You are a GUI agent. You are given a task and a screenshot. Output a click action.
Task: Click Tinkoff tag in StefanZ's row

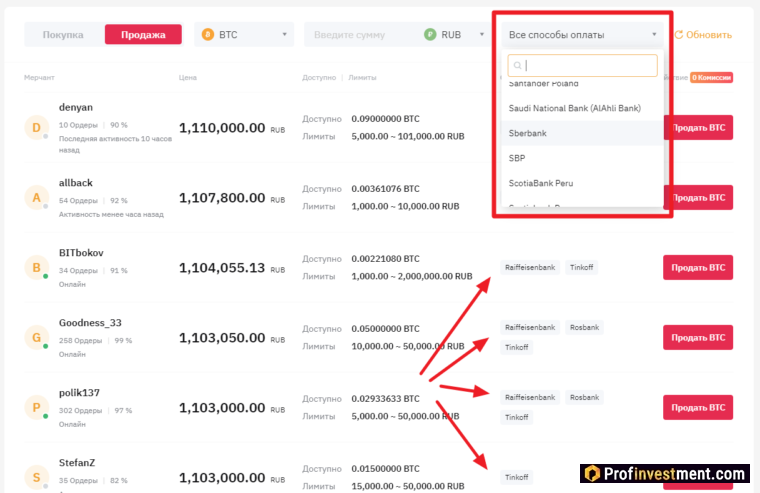(x=516, y=477)
